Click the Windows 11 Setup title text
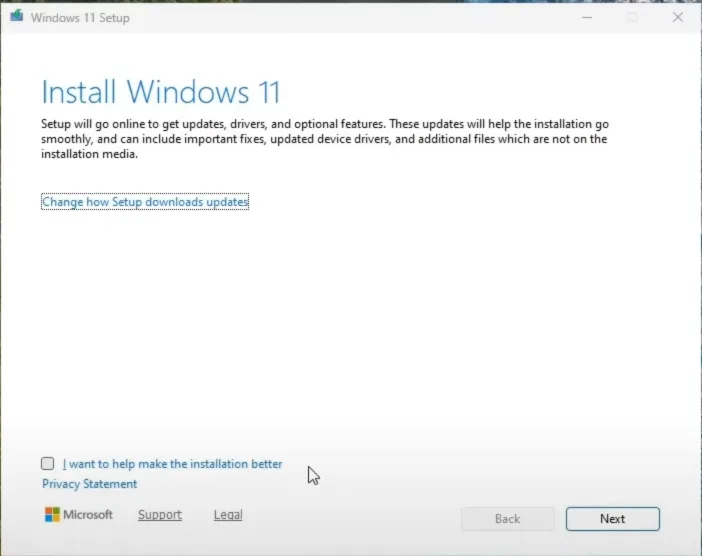The image size is (702, 556). [80, 18]
